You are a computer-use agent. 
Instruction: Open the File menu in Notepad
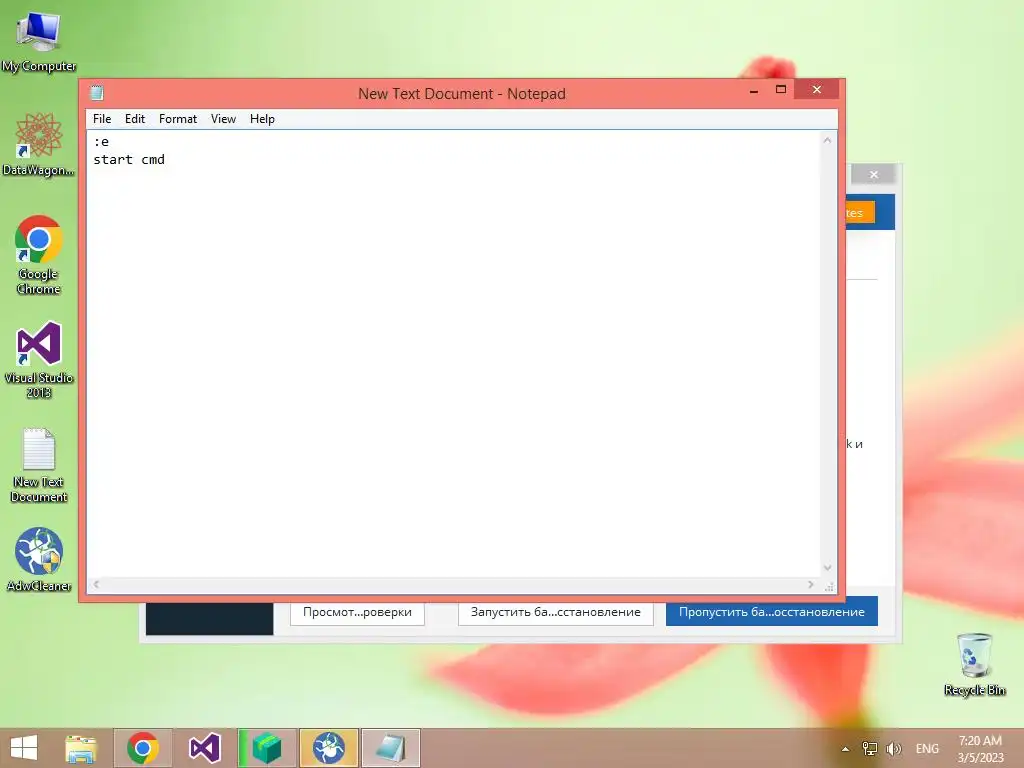[x=102, y=119]
